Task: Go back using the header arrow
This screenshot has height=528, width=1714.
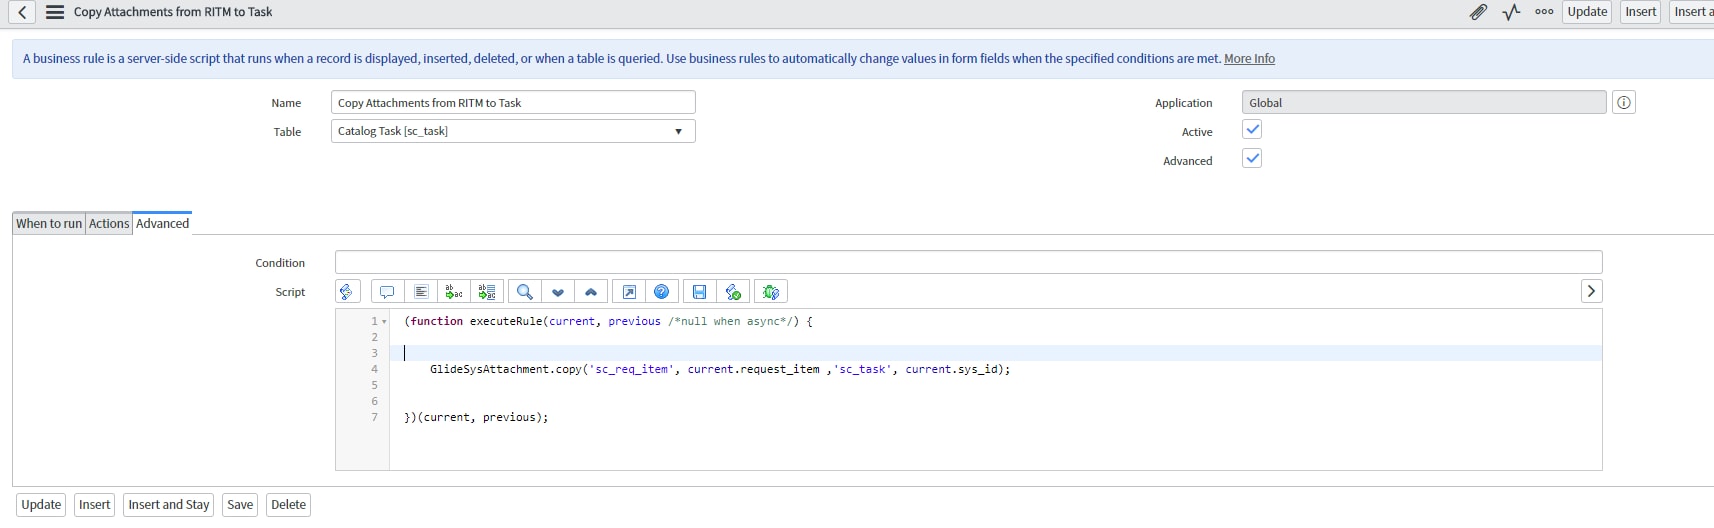Action: coord(22,12)
